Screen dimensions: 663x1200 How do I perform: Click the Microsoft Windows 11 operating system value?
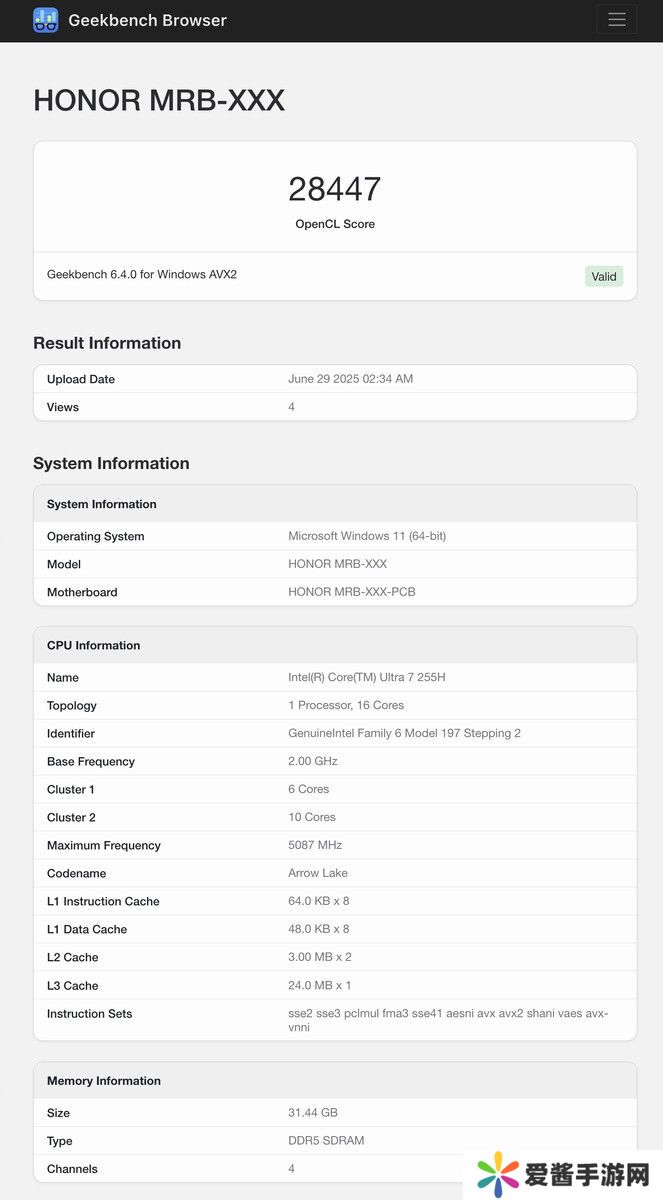[367, 536]
